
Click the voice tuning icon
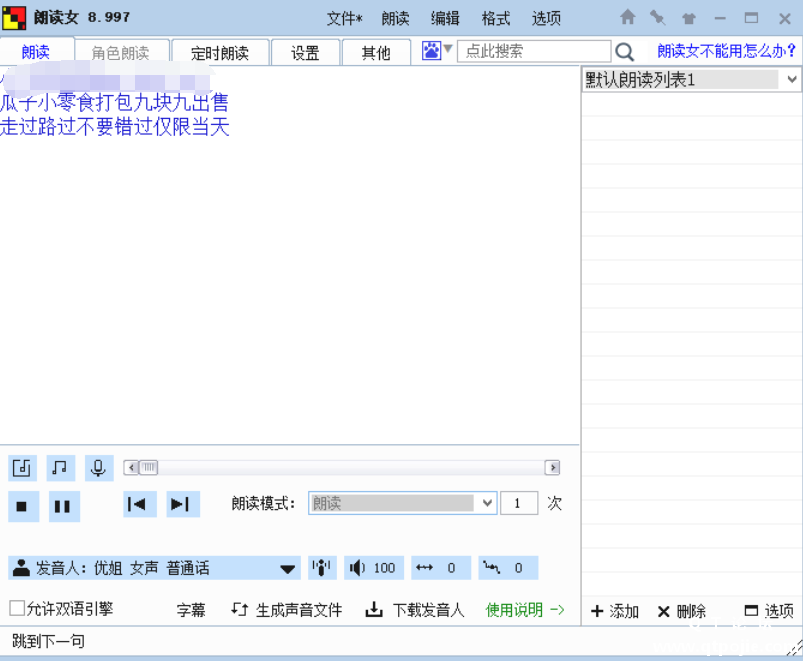(322, 568)
